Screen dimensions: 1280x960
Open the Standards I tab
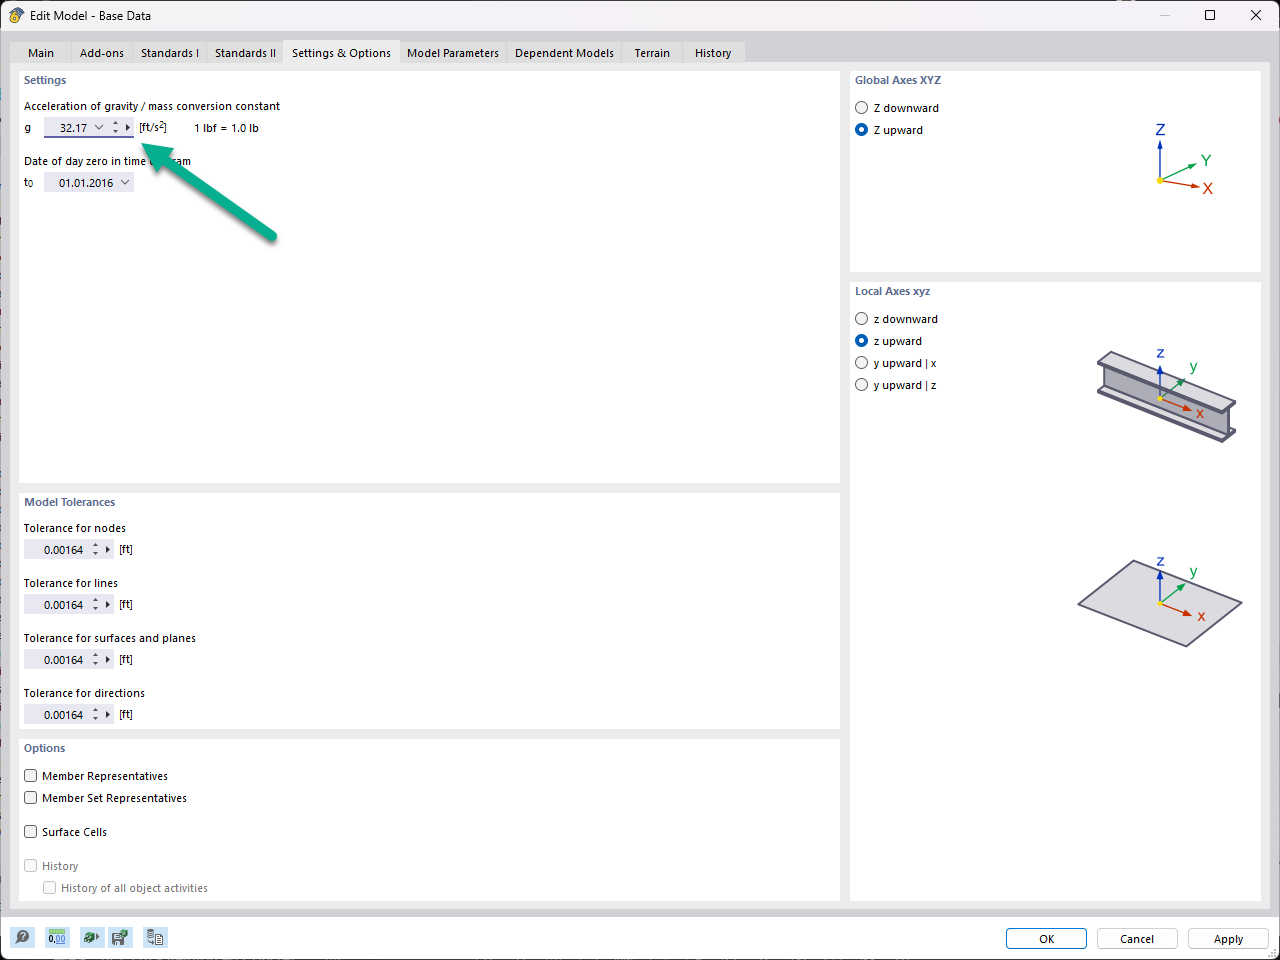pos(170,53)
